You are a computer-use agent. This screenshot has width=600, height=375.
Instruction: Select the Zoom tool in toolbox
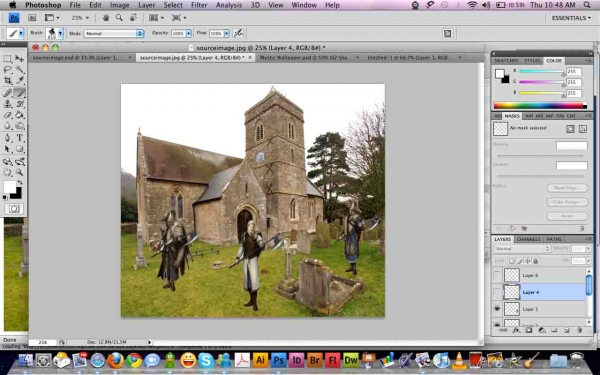(20, 173)
